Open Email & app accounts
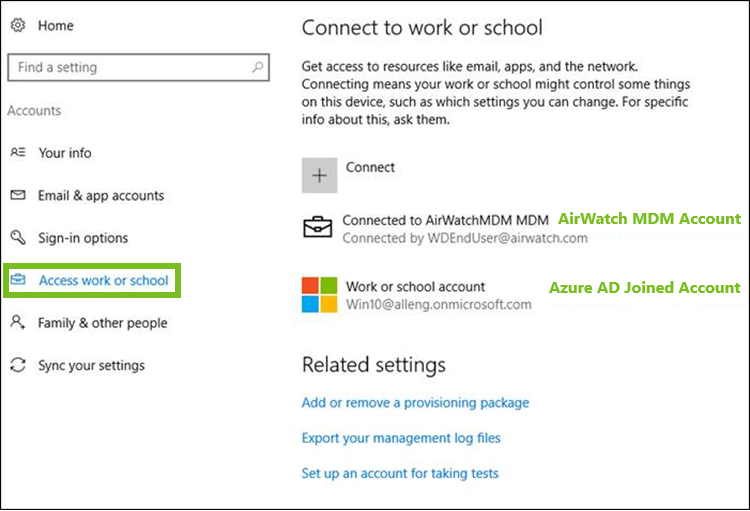 101,196
